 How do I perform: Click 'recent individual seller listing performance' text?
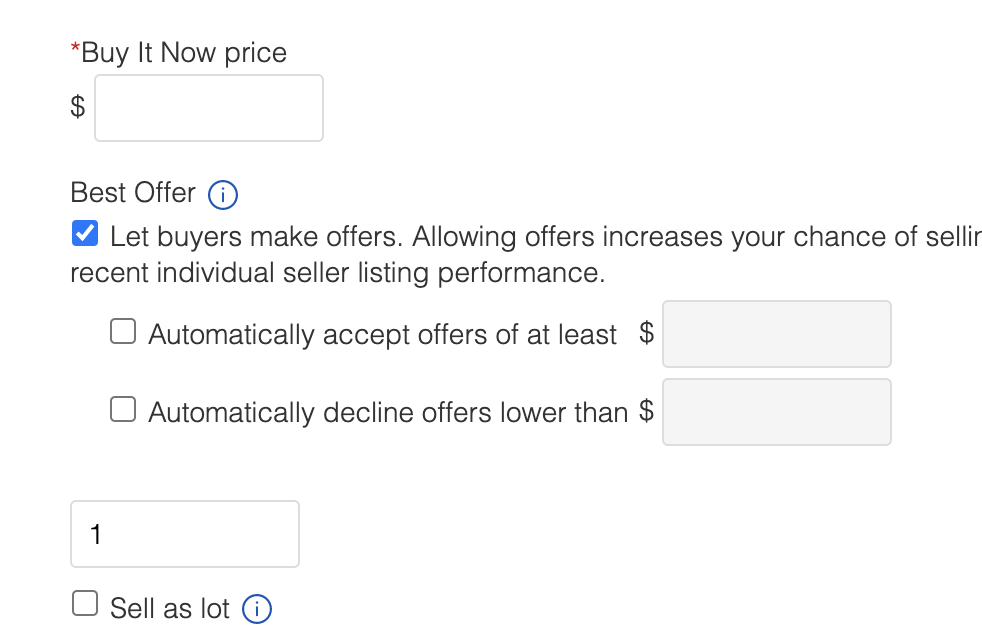coord(338,274)
